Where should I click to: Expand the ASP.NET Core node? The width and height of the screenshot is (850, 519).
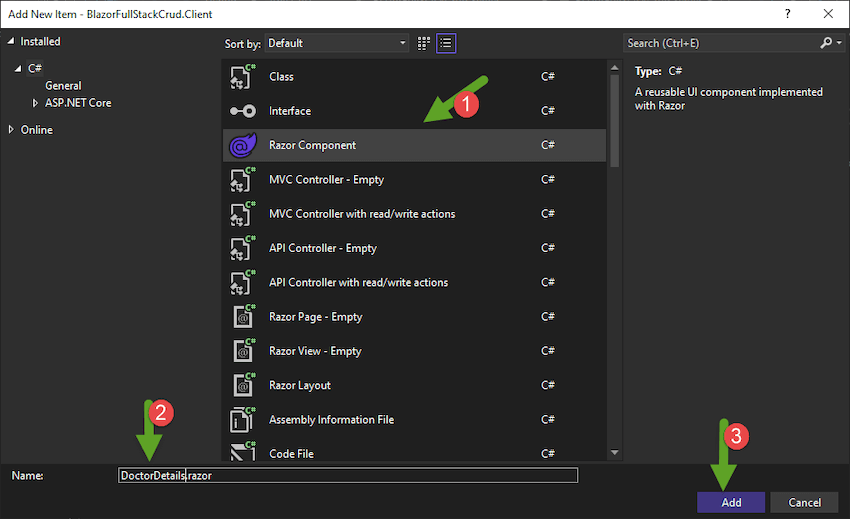pos(36,103)
